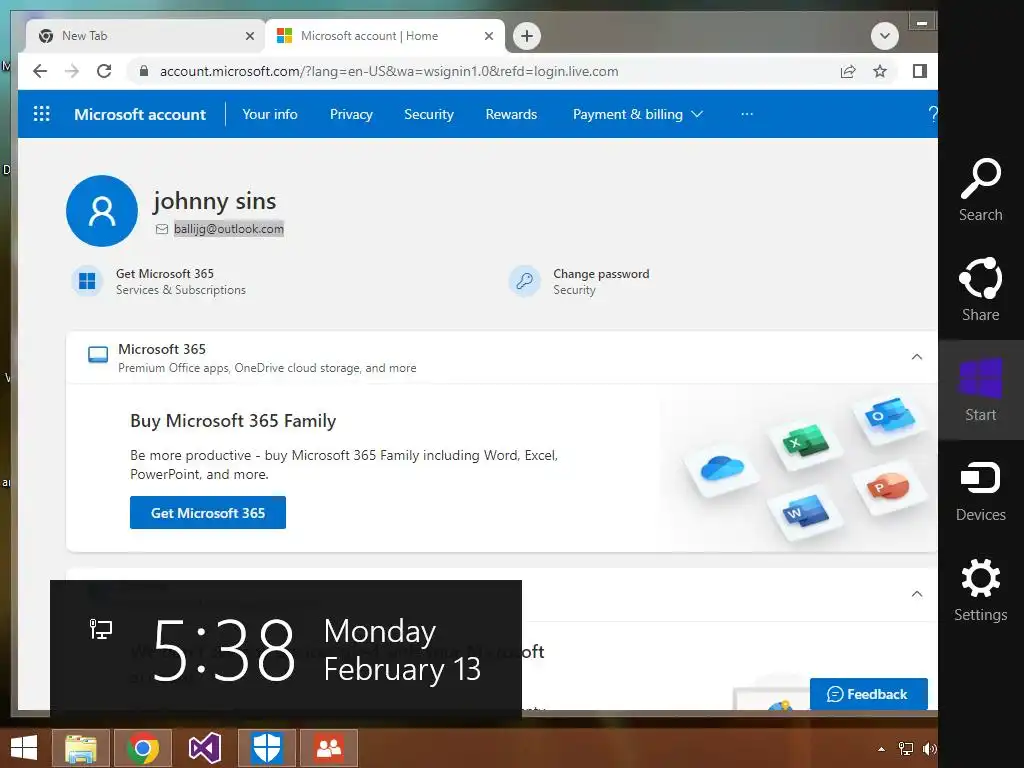Click the network tray icon
1024x768 pixels.
coord(906,749)
